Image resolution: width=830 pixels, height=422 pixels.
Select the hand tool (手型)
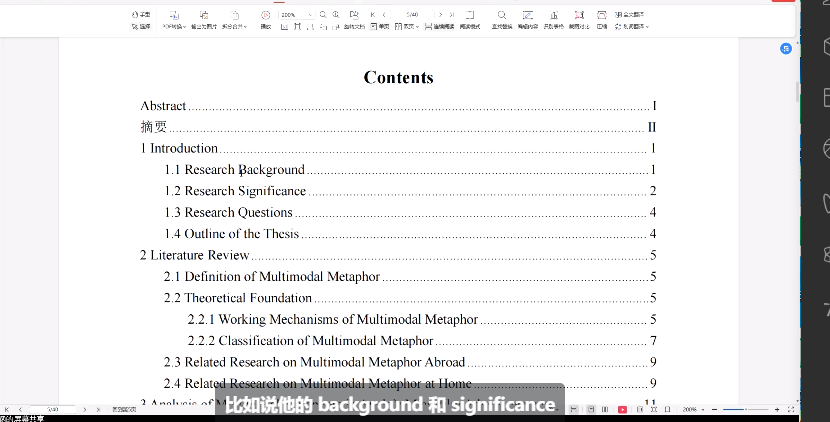pyautogui.click(x=139, y=15)
